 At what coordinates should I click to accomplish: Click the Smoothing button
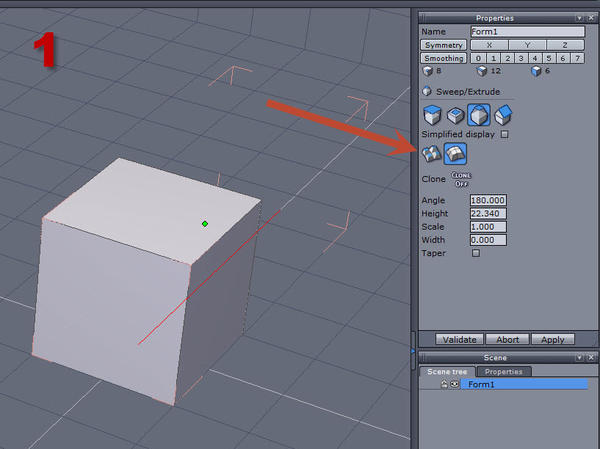(x=443, y=58)
